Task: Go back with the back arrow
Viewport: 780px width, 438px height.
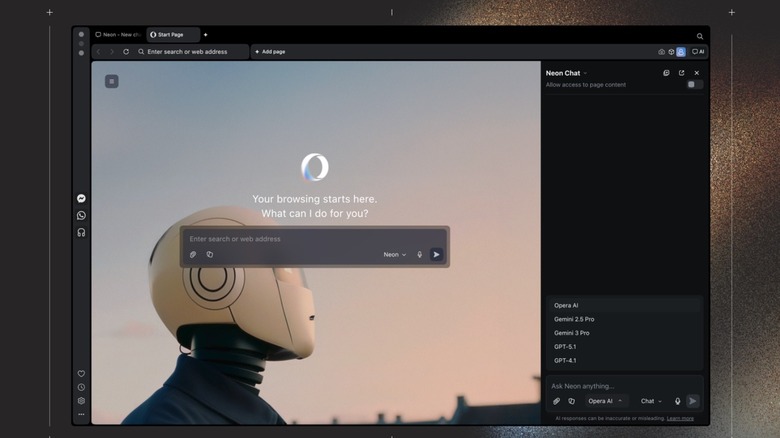Action: point(98,52)
